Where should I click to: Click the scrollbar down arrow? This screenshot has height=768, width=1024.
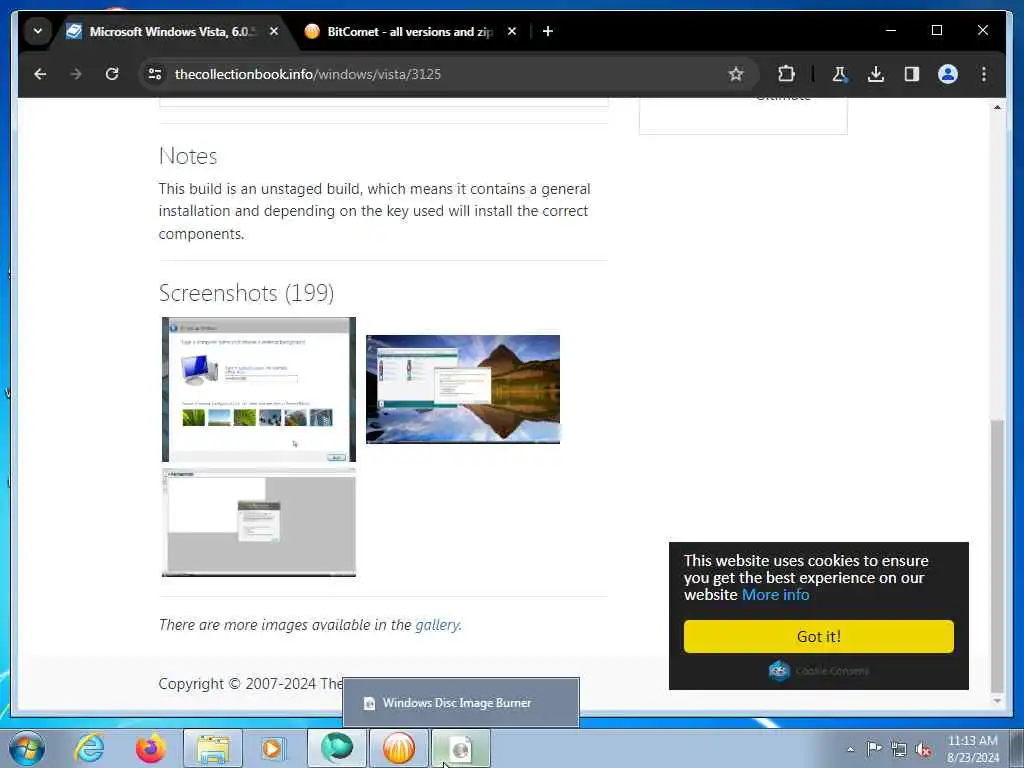pyautogui.click(x=997, y=701)
